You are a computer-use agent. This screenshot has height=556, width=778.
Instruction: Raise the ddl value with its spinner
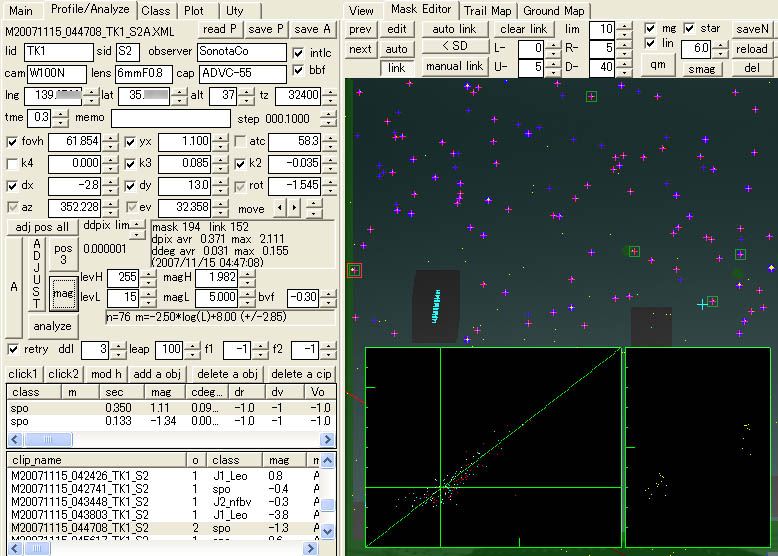(118, 345)
